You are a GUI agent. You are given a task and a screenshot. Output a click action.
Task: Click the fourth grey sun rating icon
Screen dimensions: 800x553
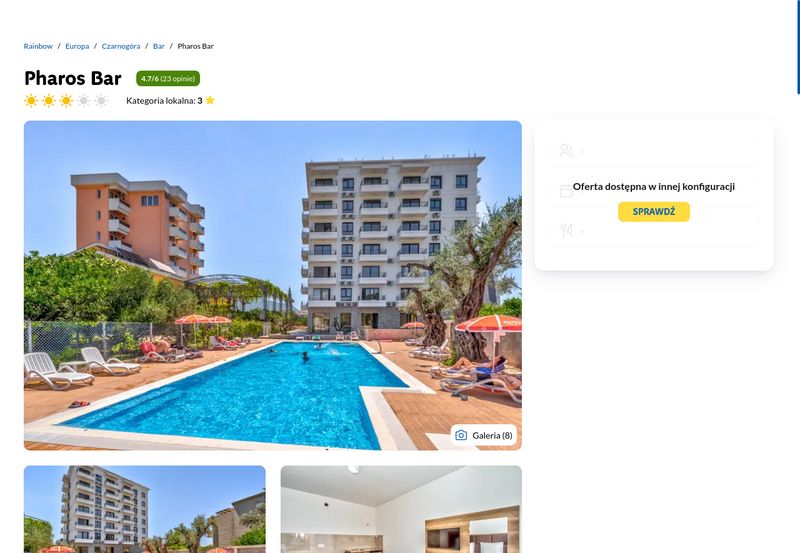[84, 100]
